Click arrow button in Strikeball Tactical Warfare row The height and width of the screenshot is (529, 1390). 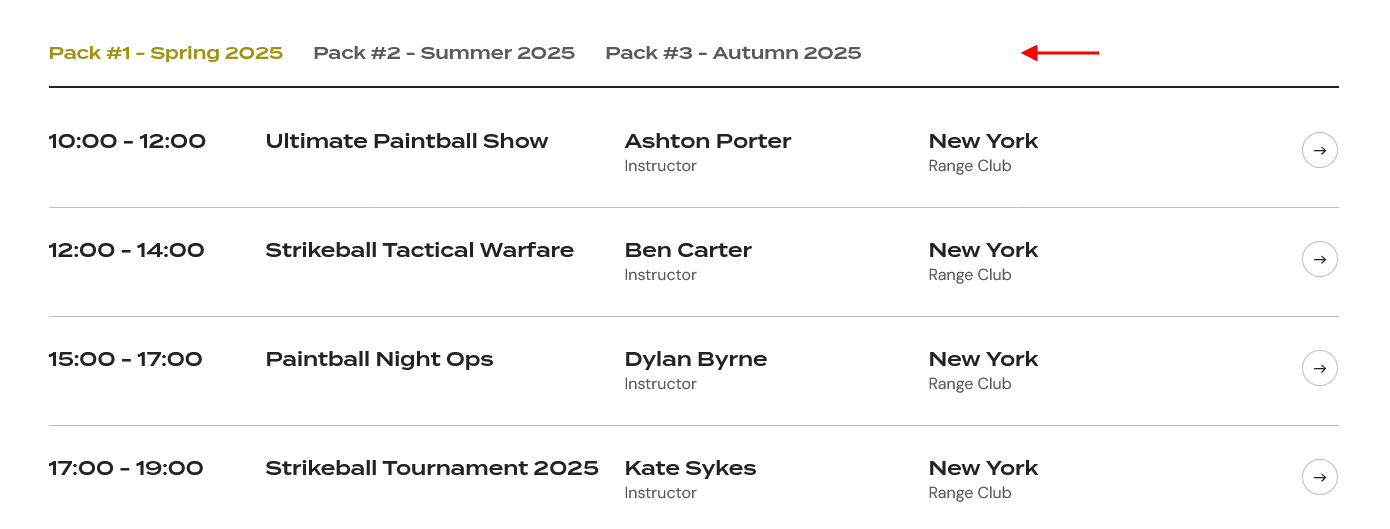point(1320,259)
